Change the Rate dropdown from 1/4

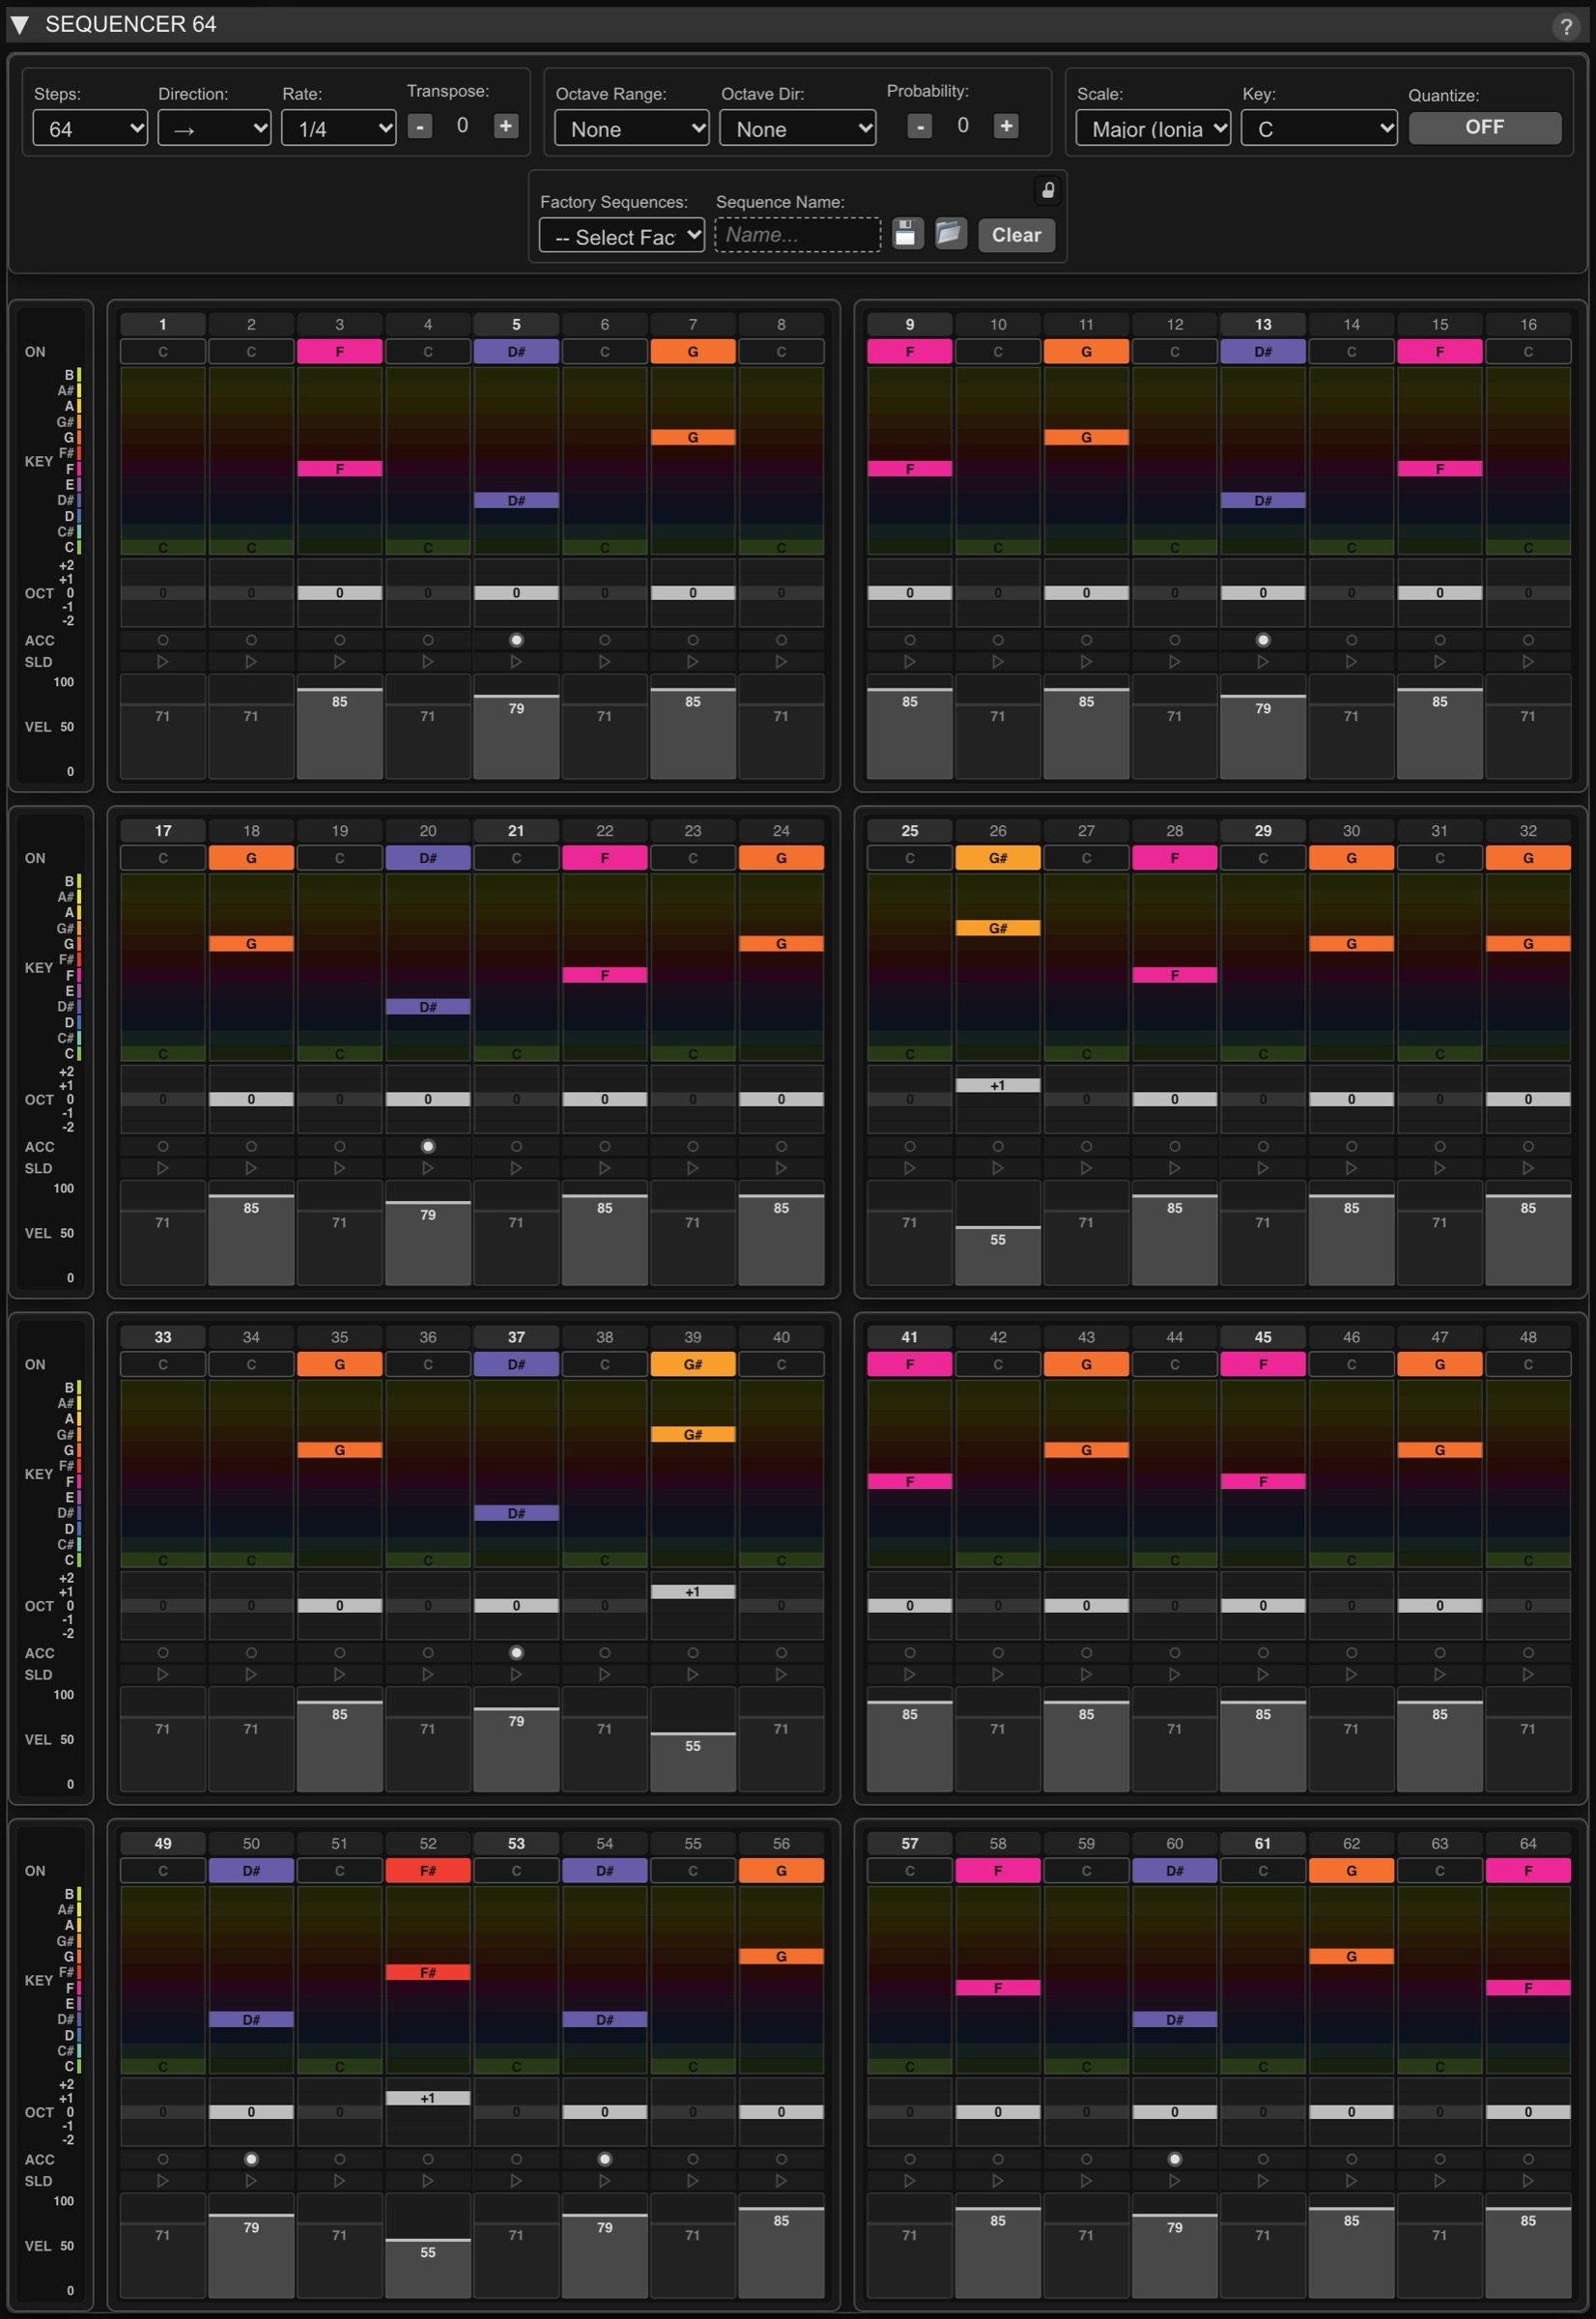339,129
